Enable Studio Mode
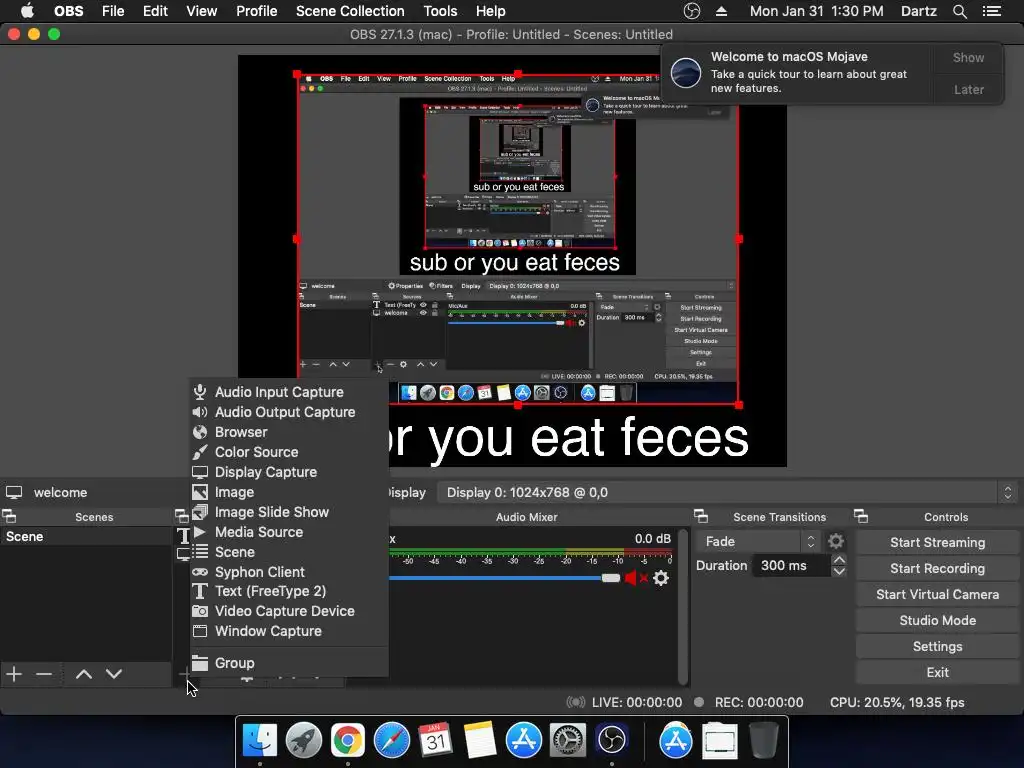The height and width of the screenshot is (768, 1024). pyautogui.click(x=937, y=620)
